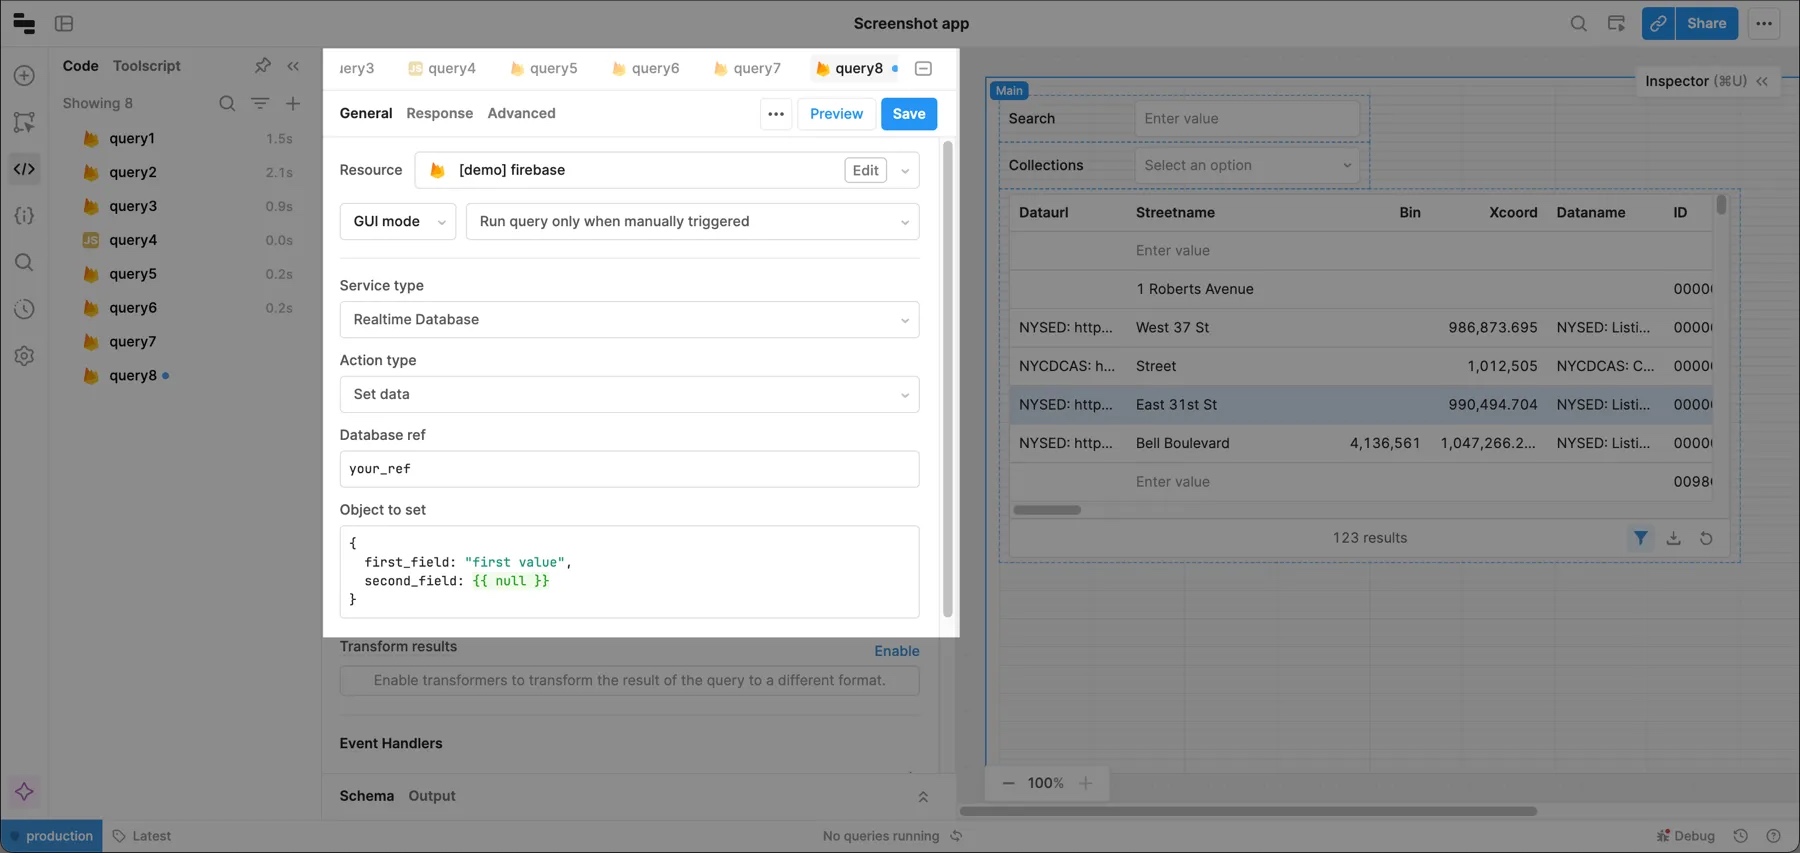Screen dimensions: 1800x853
Task: Select the Code panel icon in sidebar
Action: click(24, 169)
